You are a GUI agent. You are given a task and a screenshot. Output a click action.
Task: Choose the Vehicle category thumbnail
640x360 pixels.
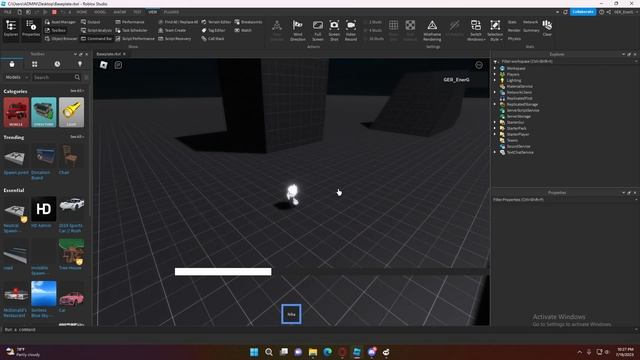pyautogui.click(x=16, y=112)
